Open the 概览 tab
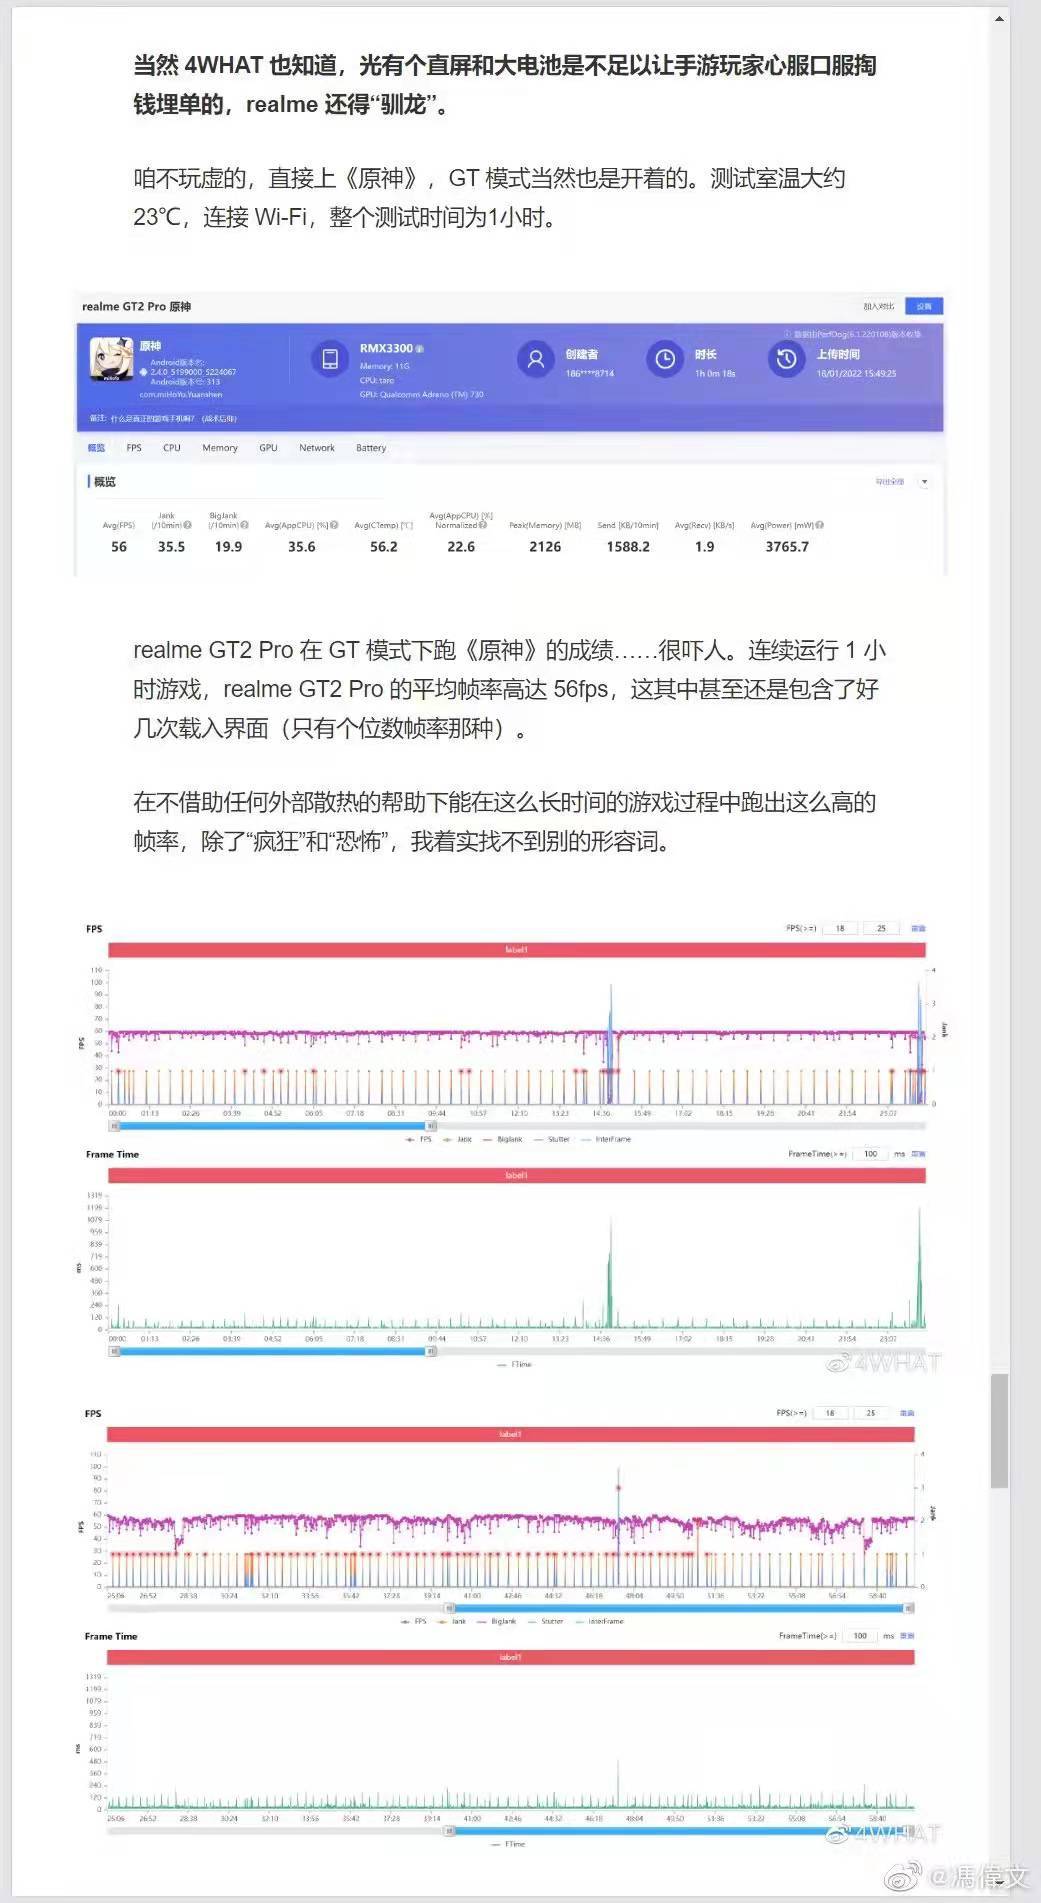Screen dimensions: 1041x1903 coord(96,448)
